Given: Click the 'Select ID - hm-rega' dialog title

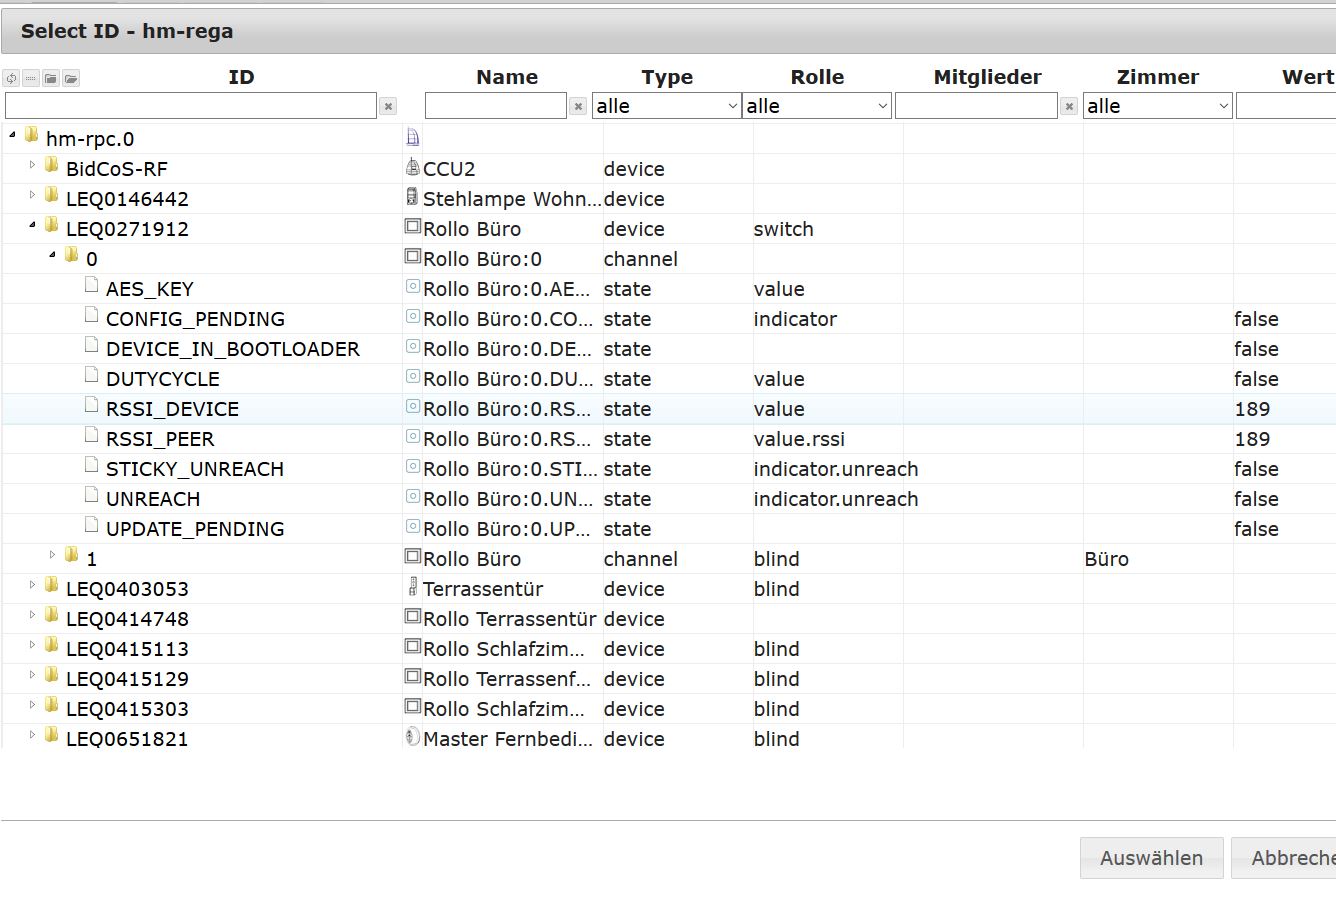Looking at the screenshot, I should 127,31.
